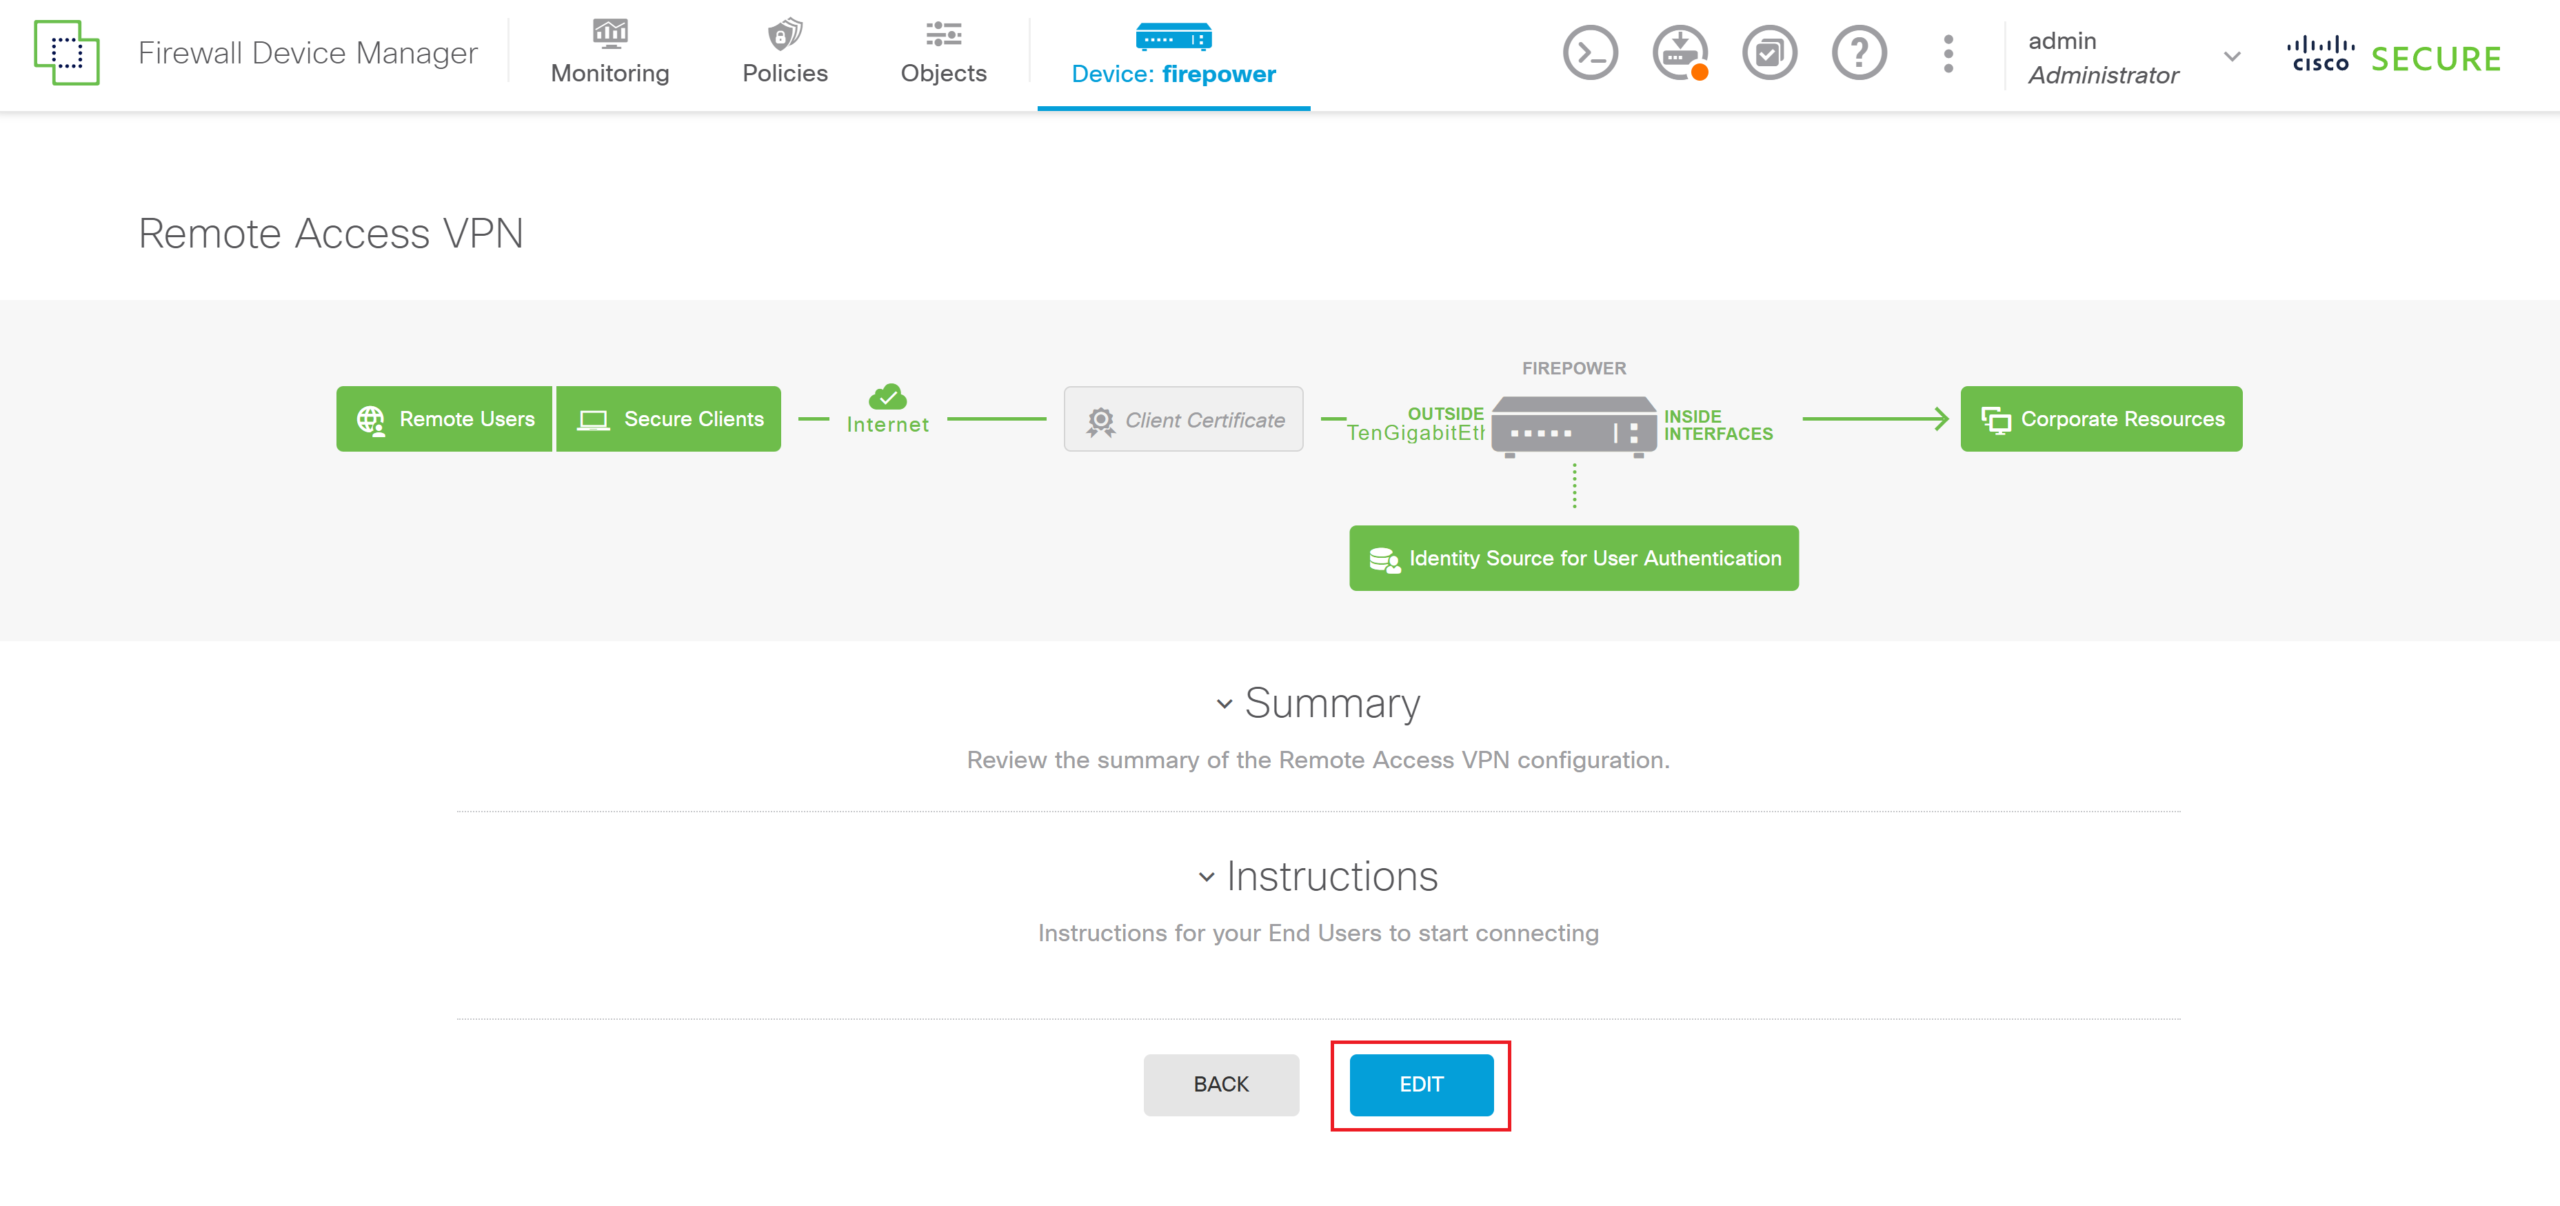The image size is (2560, 1206).
Task: Click the Firepower device icon in the diagram
Action: [x=1573, y=426]
